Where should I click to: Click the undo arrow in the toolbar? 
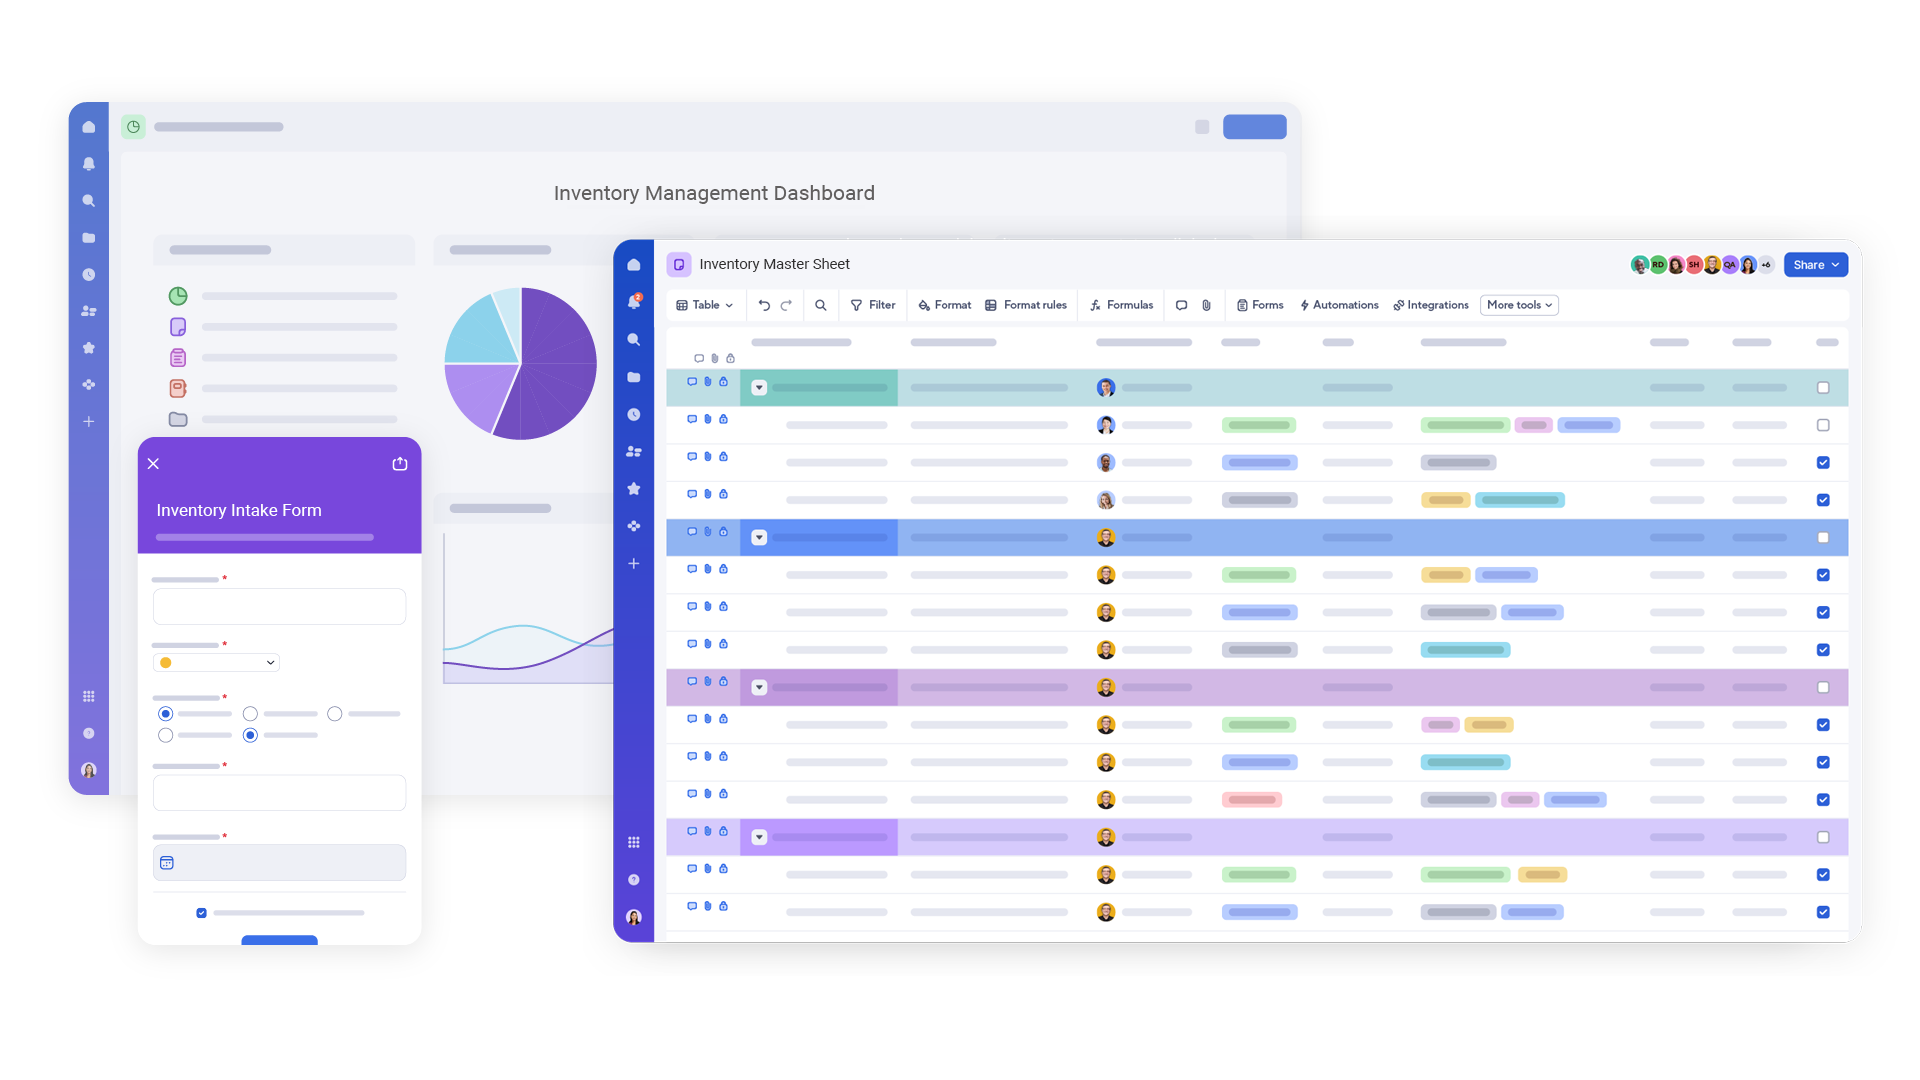[x=763, y=305]
